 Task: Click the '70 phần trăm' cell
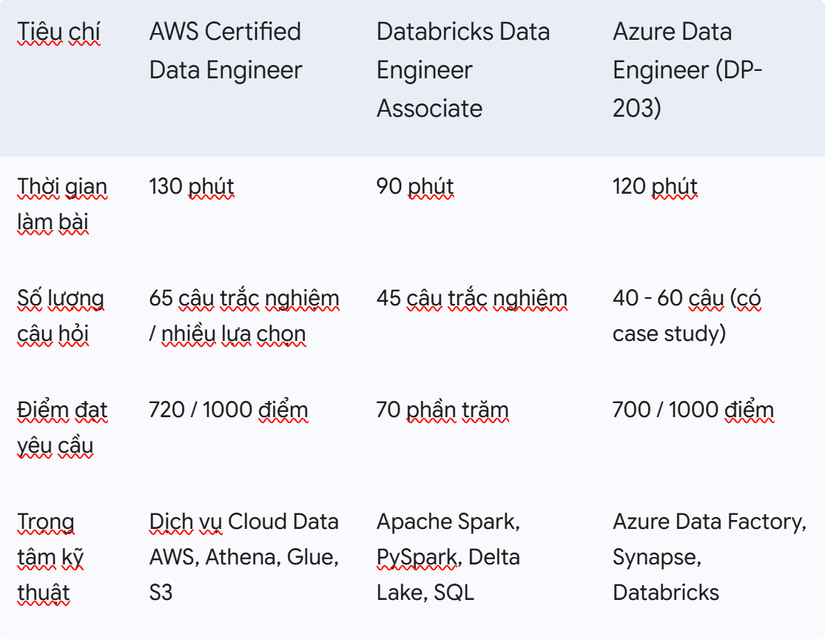[x=442, y=410]
